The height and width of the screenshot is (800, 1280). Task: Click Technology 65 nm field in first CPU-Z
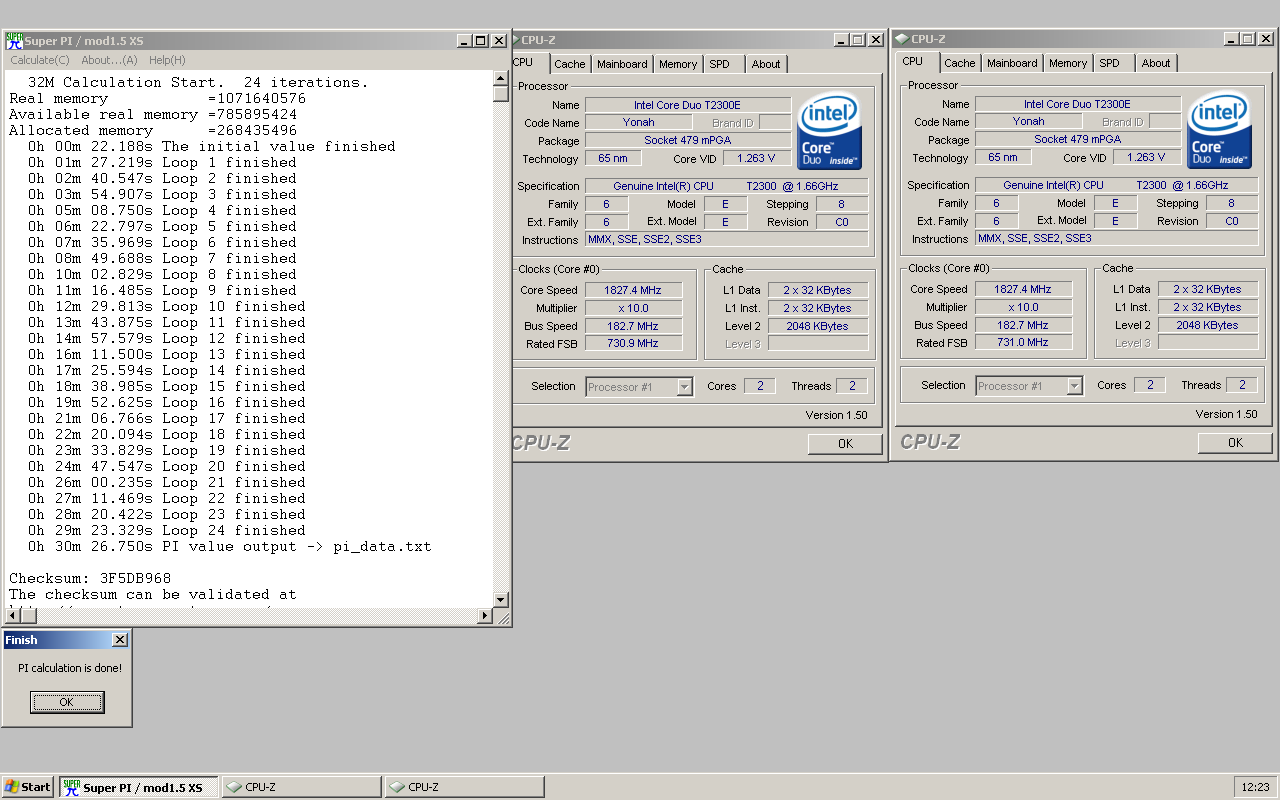(x=613, y=158)
